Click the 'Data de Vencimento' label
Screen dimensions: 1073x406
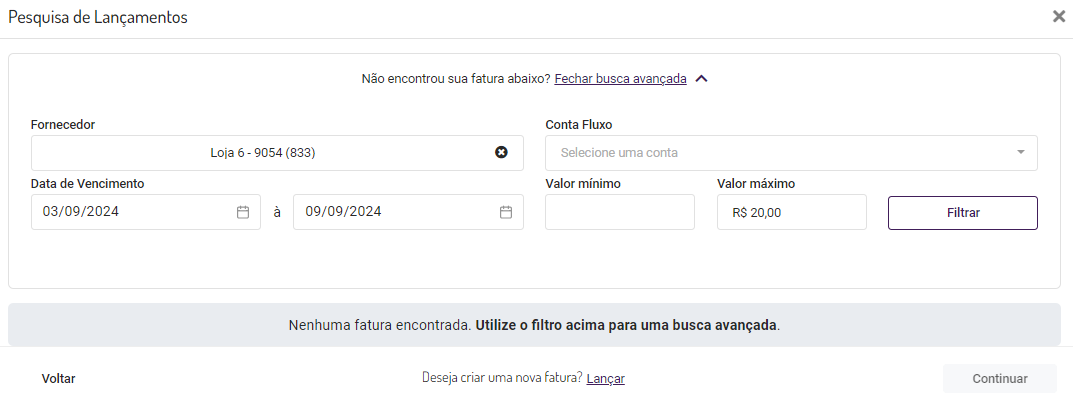(88, 184)
